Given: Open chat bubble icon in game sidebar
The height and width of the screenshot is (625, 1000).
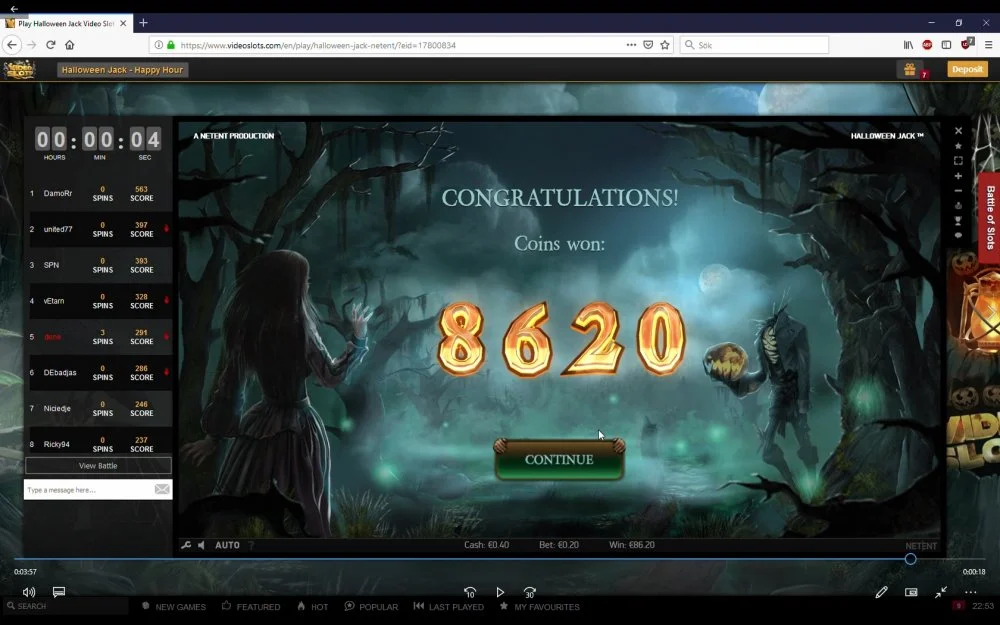Looking at the screenshot, I should [x=958, y=235].
